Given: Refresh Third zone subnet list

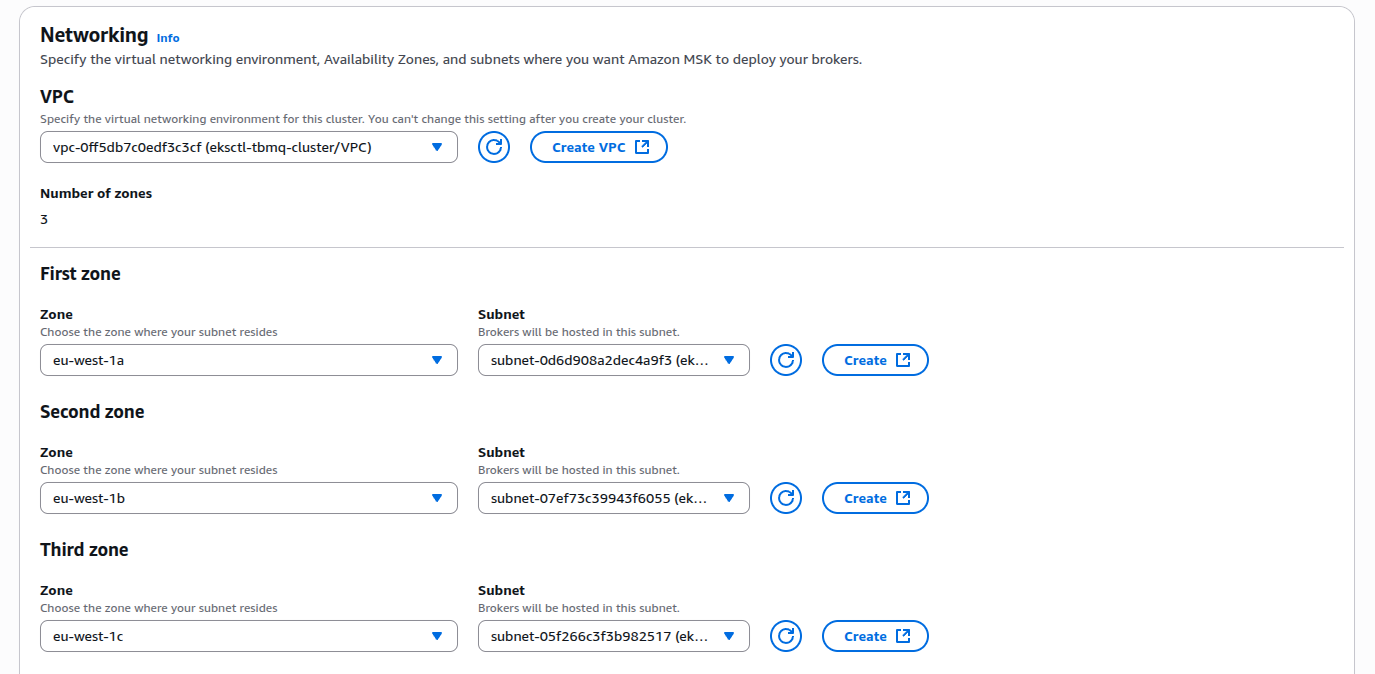Looking at the screenshot, I should pos(786,636).
